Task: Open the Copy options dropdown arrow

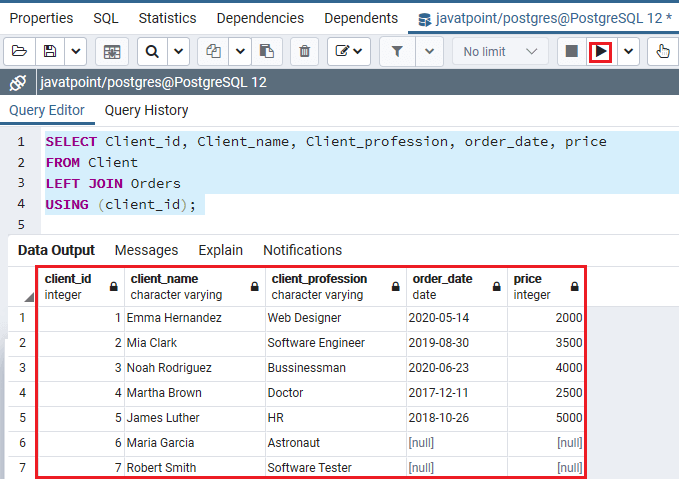Action: [240, 52]
